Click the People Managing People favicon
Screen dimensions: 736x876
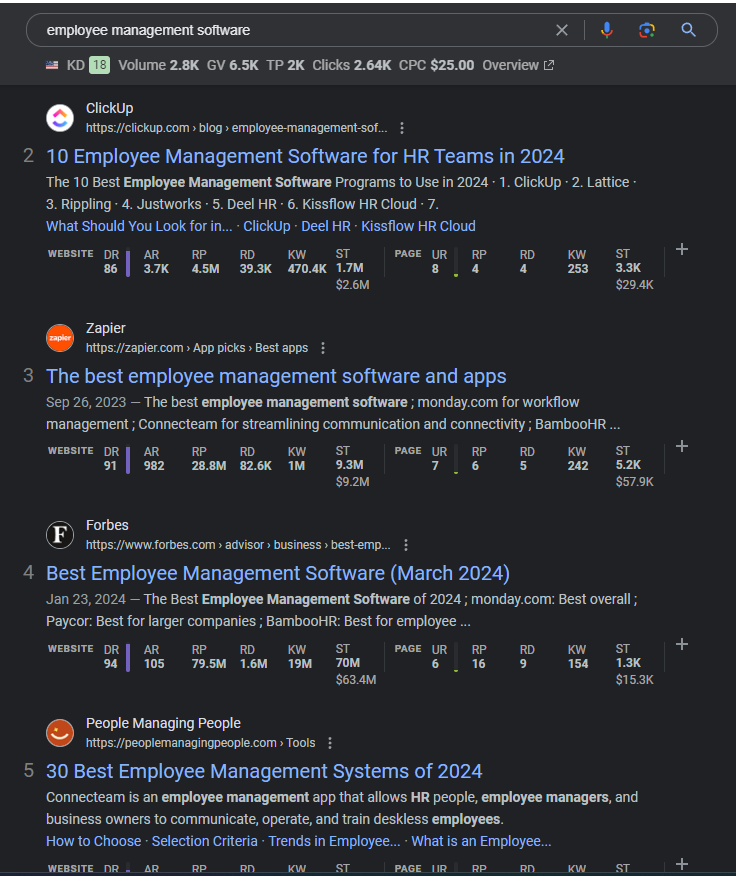pyautogui.click(x=60, y=733)
